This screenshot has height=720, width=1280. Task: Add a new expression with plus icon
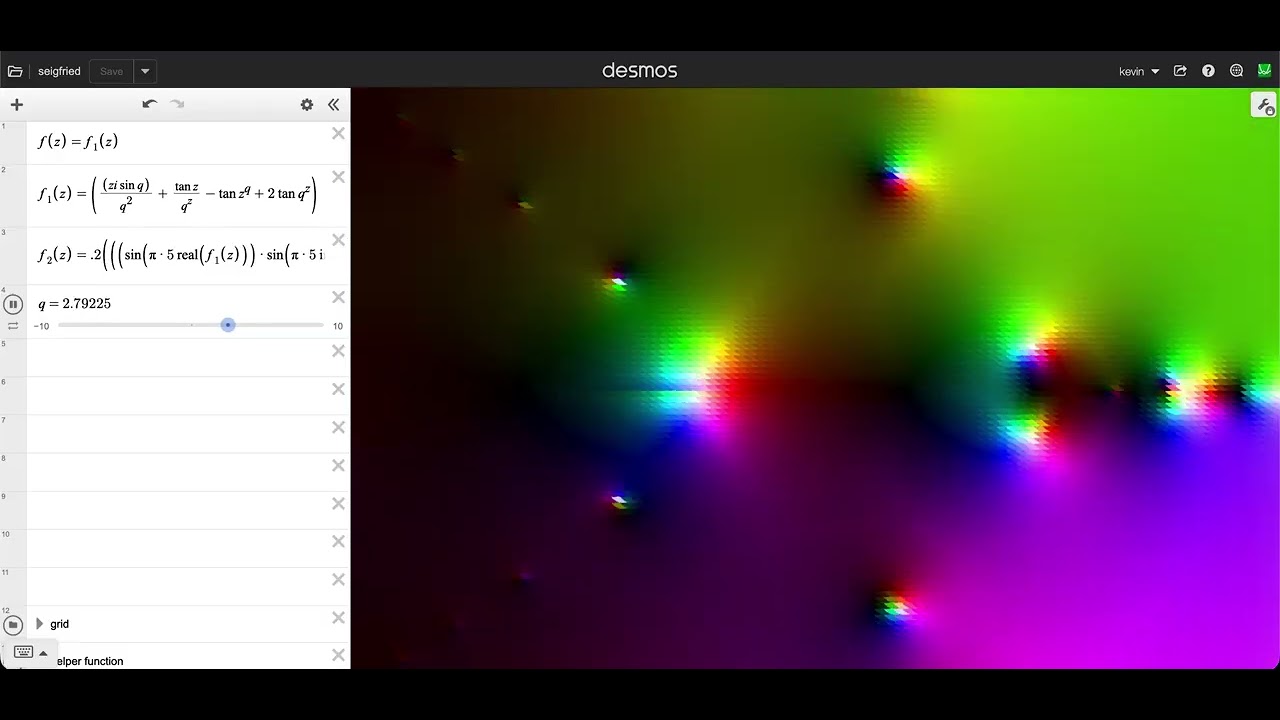tap(16, 104)
